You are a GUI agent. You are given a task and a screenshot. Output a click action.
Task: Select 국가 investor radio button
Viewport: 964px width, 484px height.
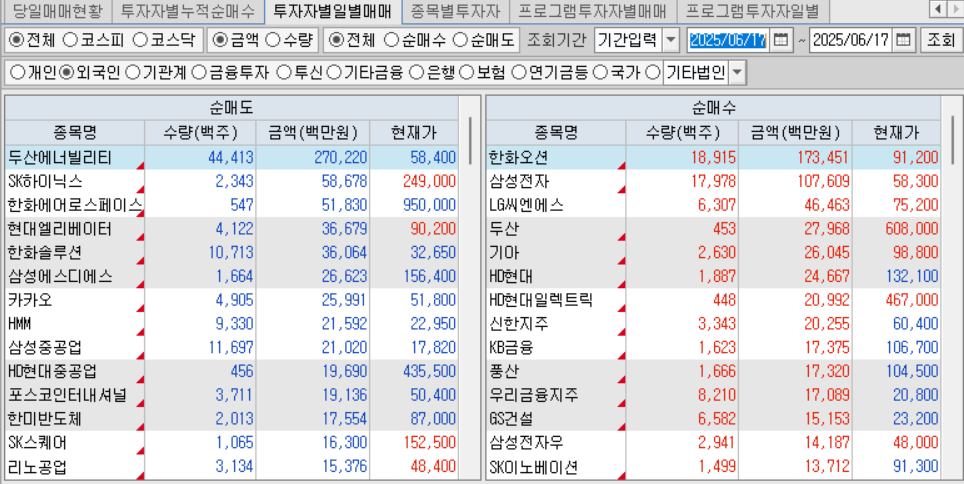pyautogui.click(x=599, y=73)
